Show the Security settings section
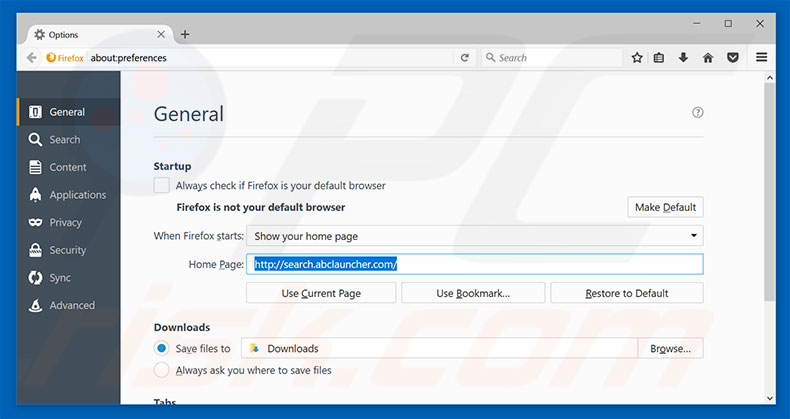 click(x=68, y=250)
